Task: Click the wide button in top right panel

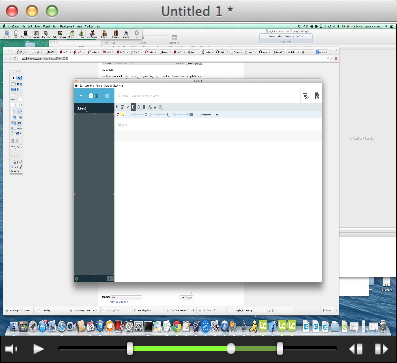Action: [286, 38]
